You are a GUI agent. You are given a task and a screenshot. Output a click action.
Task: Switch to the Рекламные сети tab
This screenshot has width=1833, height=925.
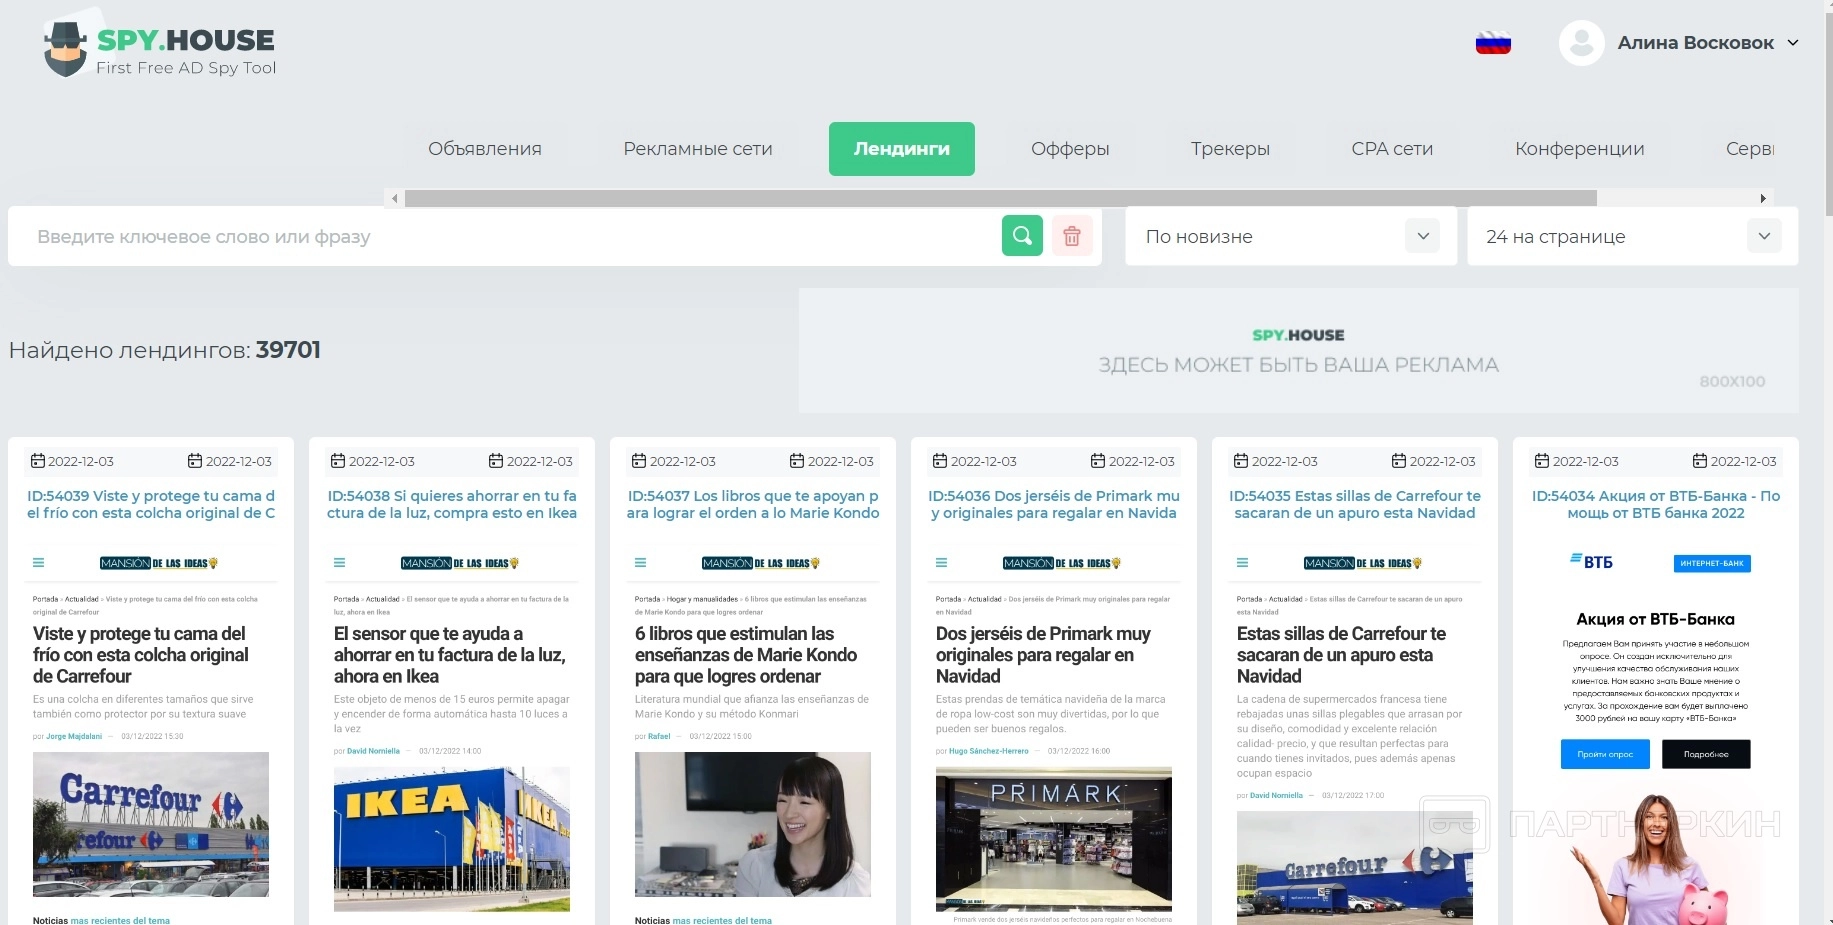coord(698,149)
